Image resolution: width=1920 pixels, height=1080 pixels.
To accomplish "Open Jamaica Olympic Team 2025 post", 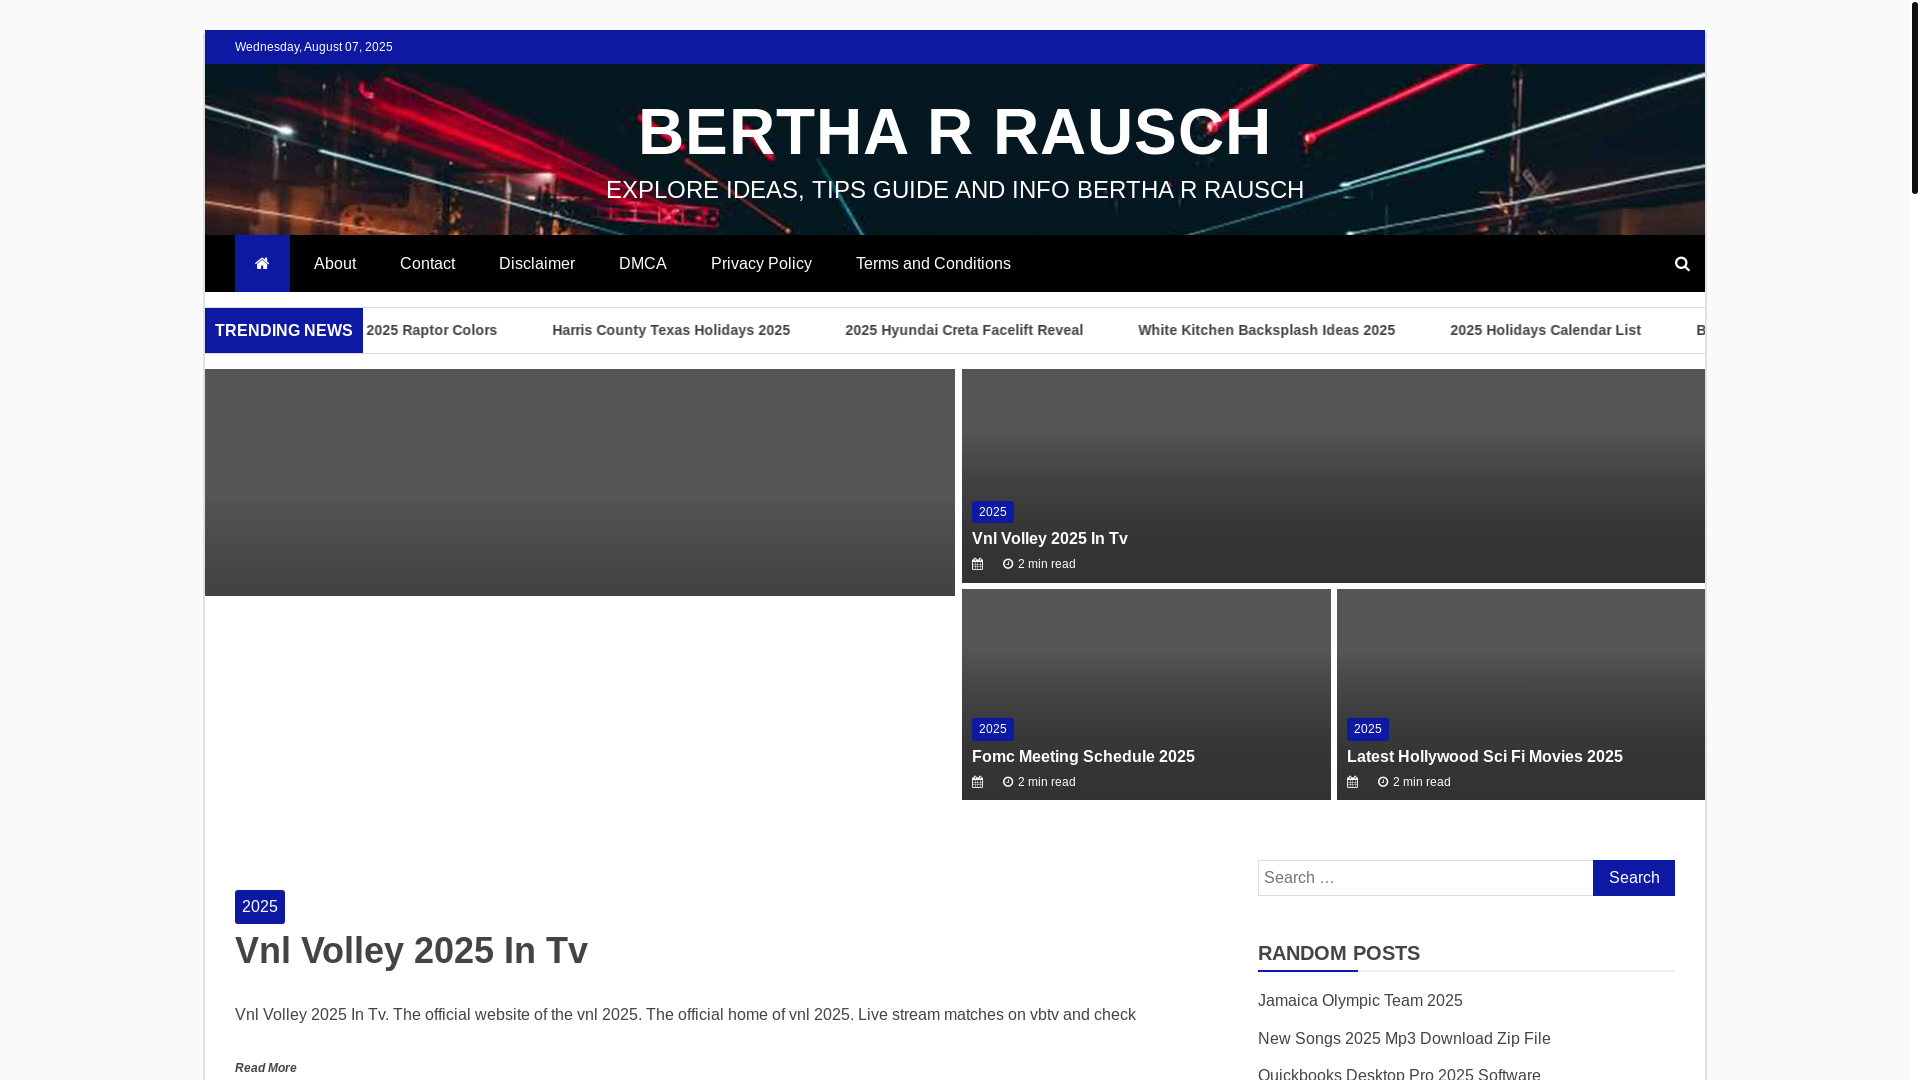I will click(x=1360, y=1001).
